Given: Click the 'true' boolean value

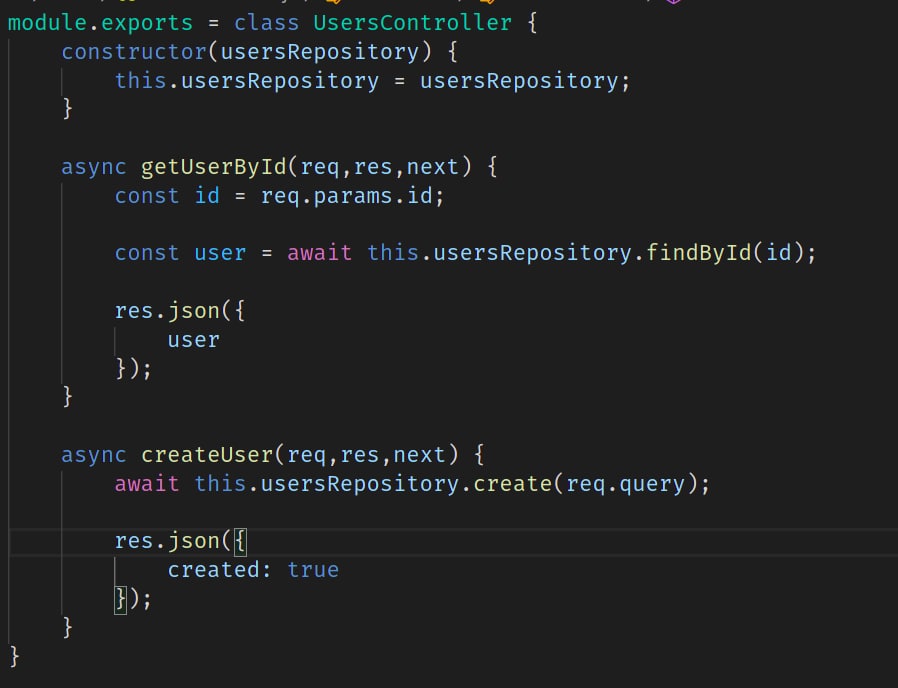Looking at the screenshot, I should pyautogui.click(x=313, y=570).
